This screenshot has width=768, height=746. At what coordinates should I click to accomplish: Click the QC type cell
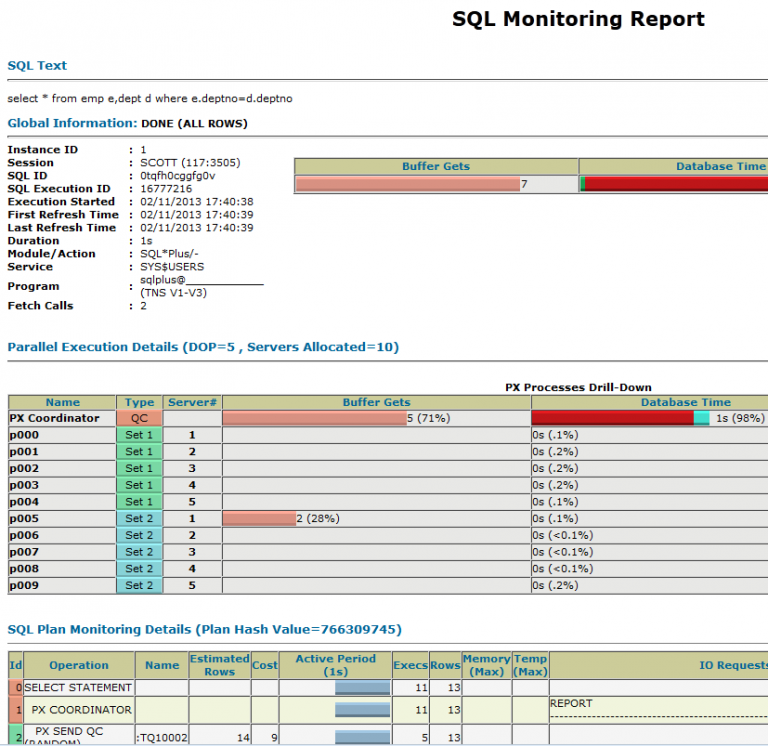(139, 418)
